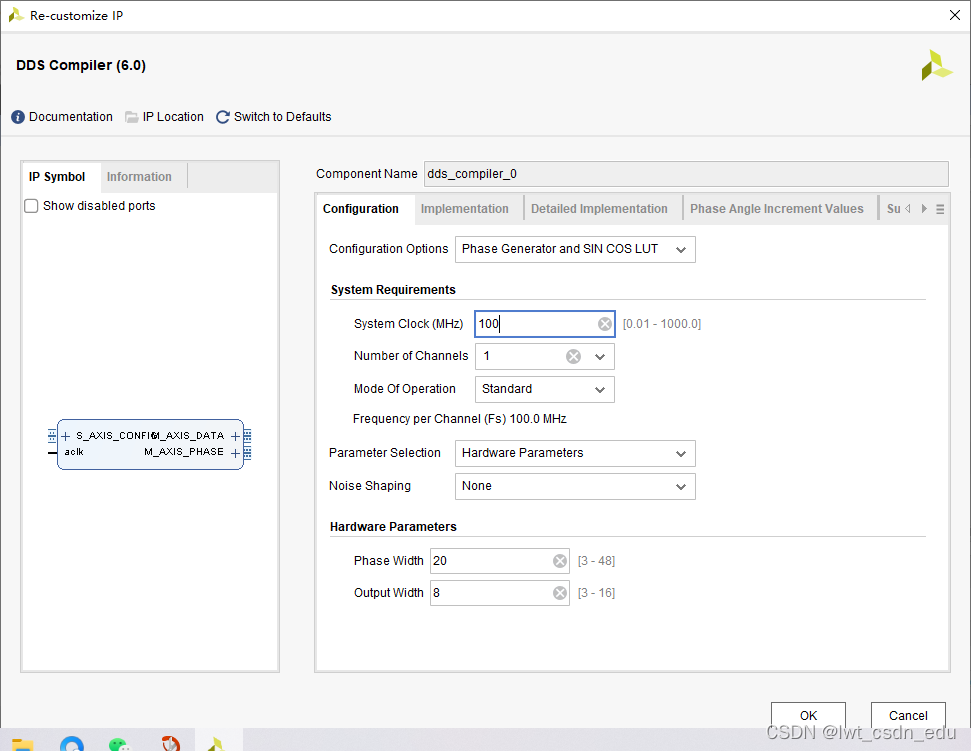The width and height of the screenshot is (971, 751).
Task: Open the red taskbar application icon
Action: pyautogui.click(x=170, y=743)
